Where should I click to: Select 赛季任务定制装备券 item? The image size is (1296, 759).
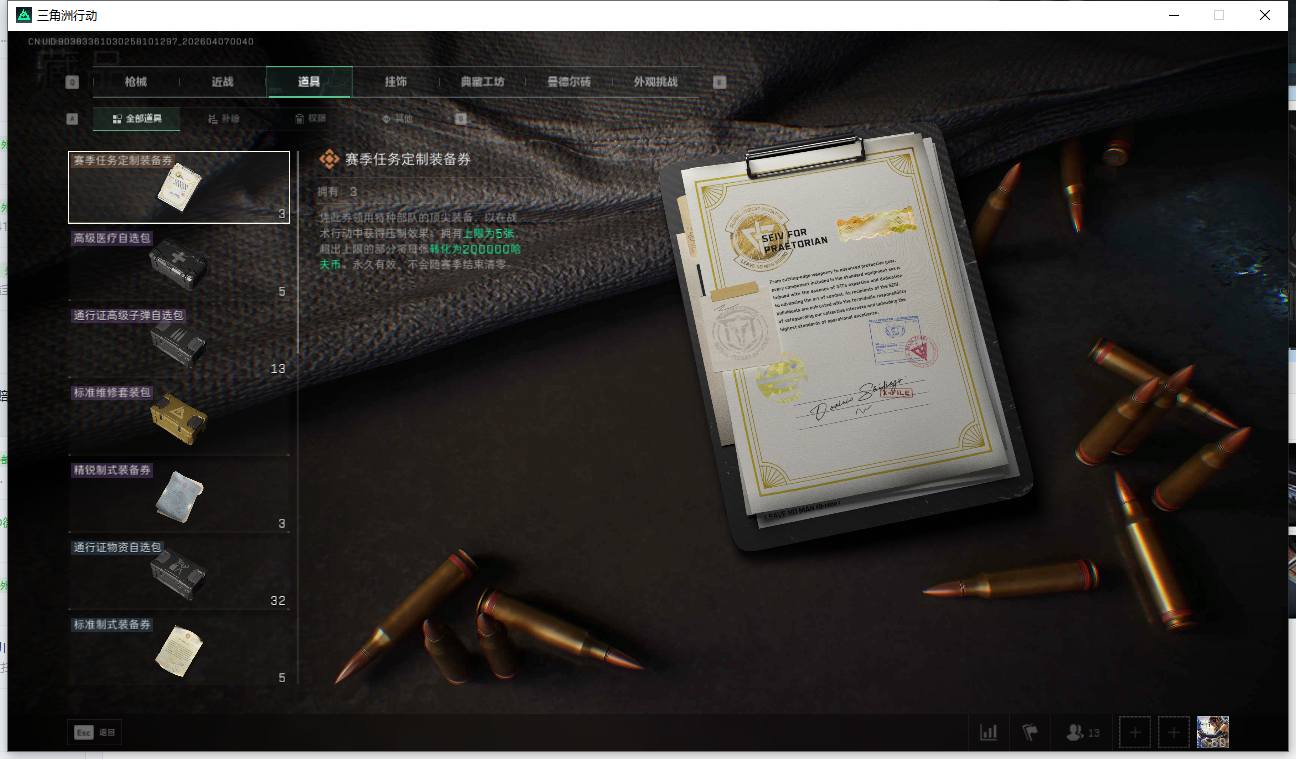point(179,187)
